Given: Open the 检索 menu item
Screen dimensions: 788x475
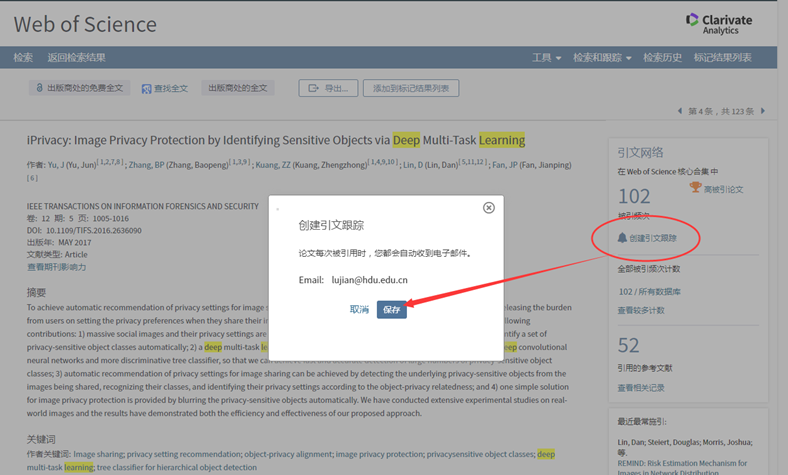Looking at the screenshot, I should pyautogui.click(x=23, y=57).
